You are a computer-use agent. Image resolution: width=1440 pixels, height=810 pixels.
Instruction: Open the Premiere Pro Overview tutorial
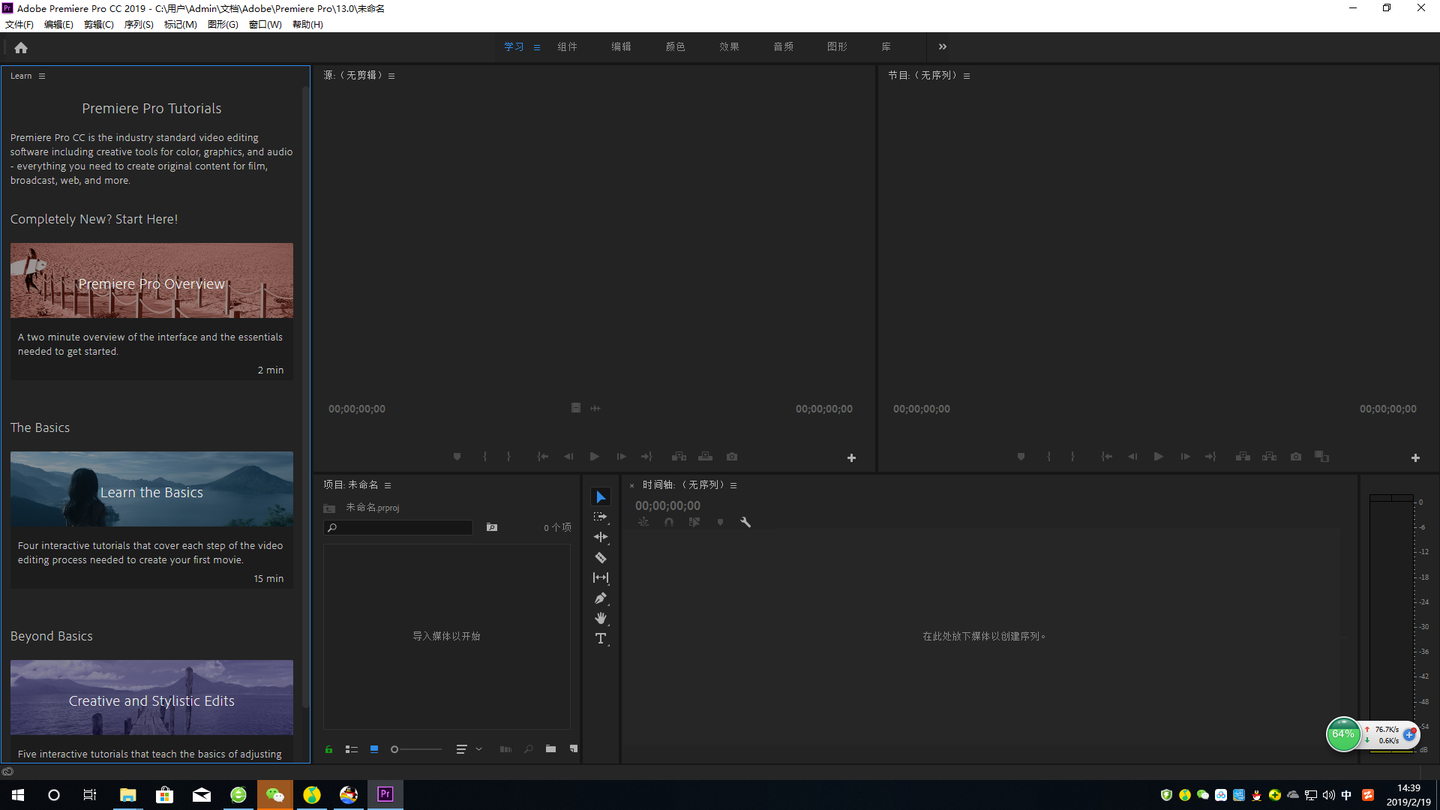click(x=152, y=311)
